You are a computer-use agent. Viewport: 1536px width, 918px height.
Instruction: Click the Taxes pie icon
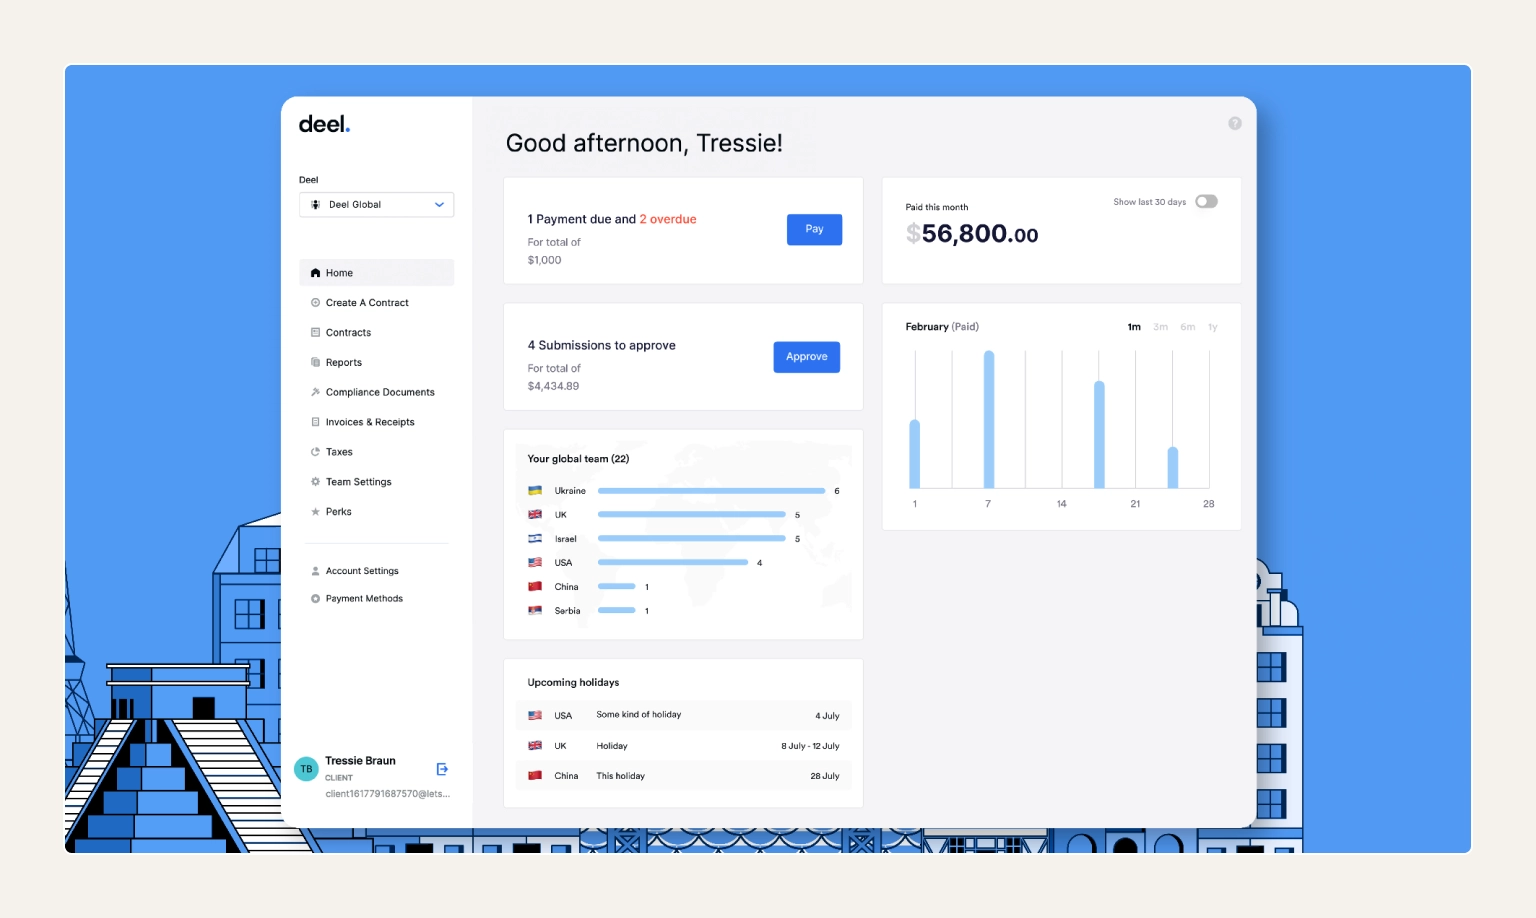(x=315, y=452)
